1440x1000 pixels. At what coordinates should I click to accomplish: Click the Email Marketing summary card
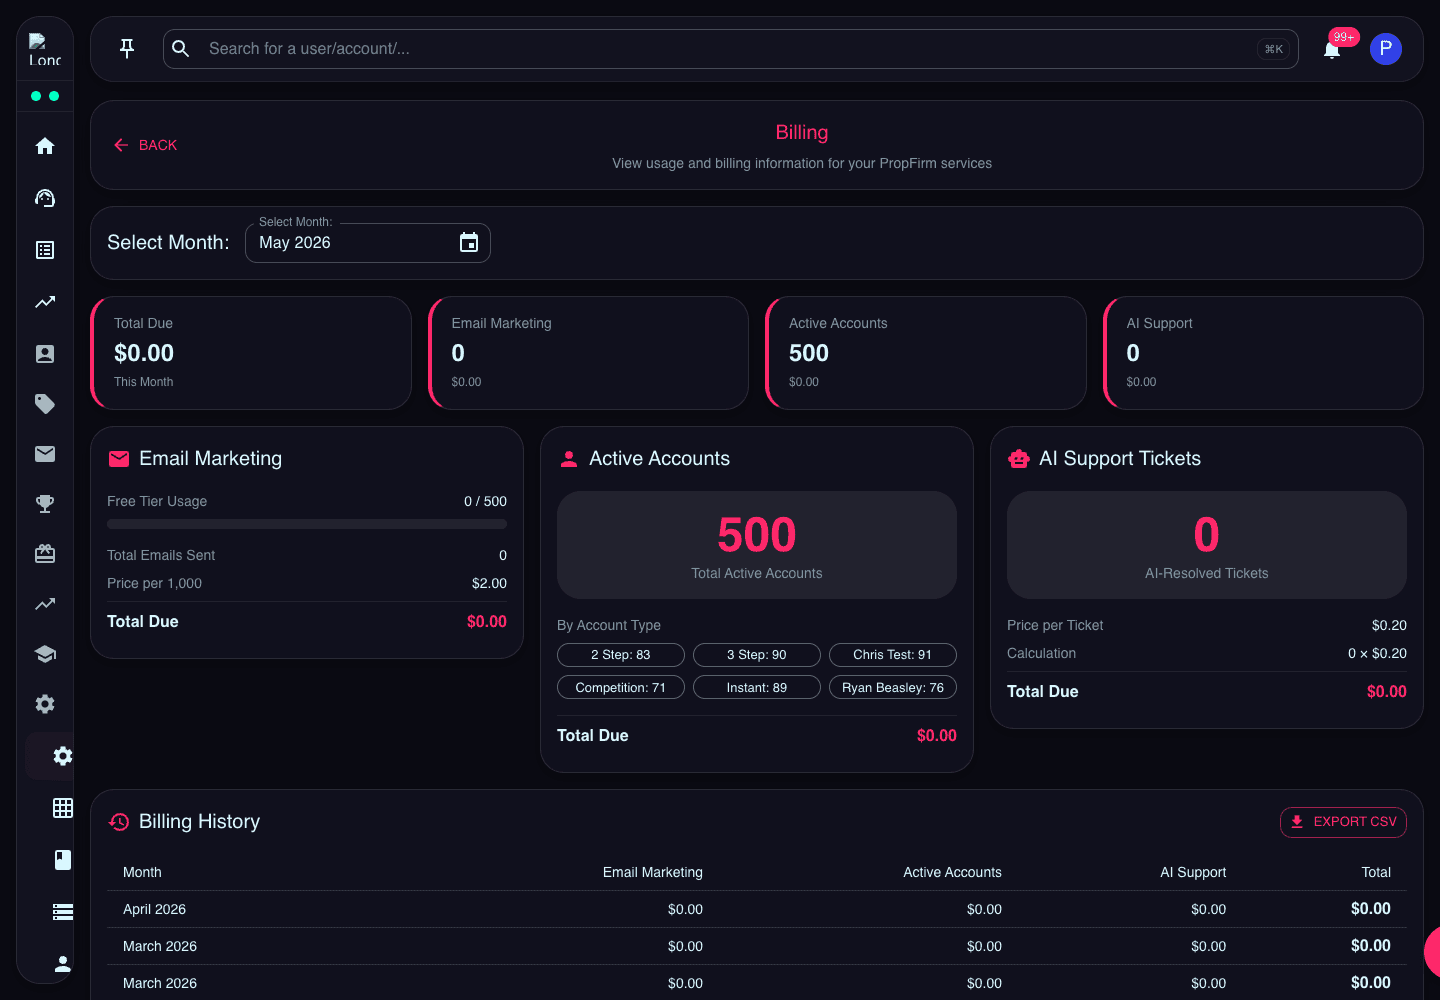click(x=588, y=353)
